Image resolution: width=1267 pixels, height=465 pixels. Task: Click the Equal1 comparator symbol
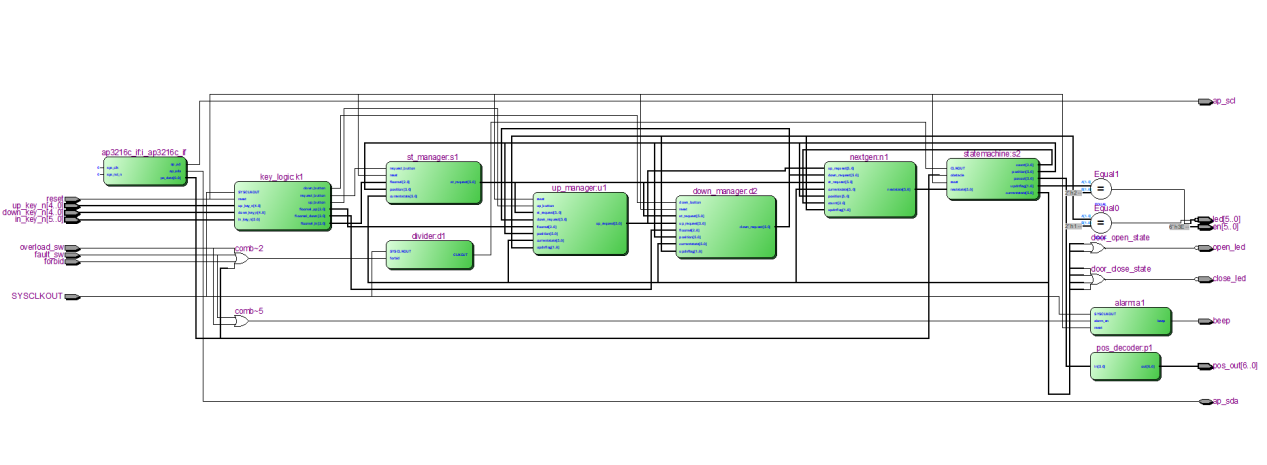(x=1101, y=187)
